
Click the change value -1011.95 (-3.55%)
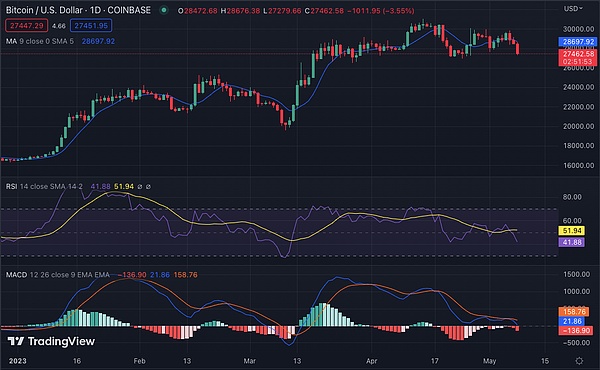coord(381,11)
